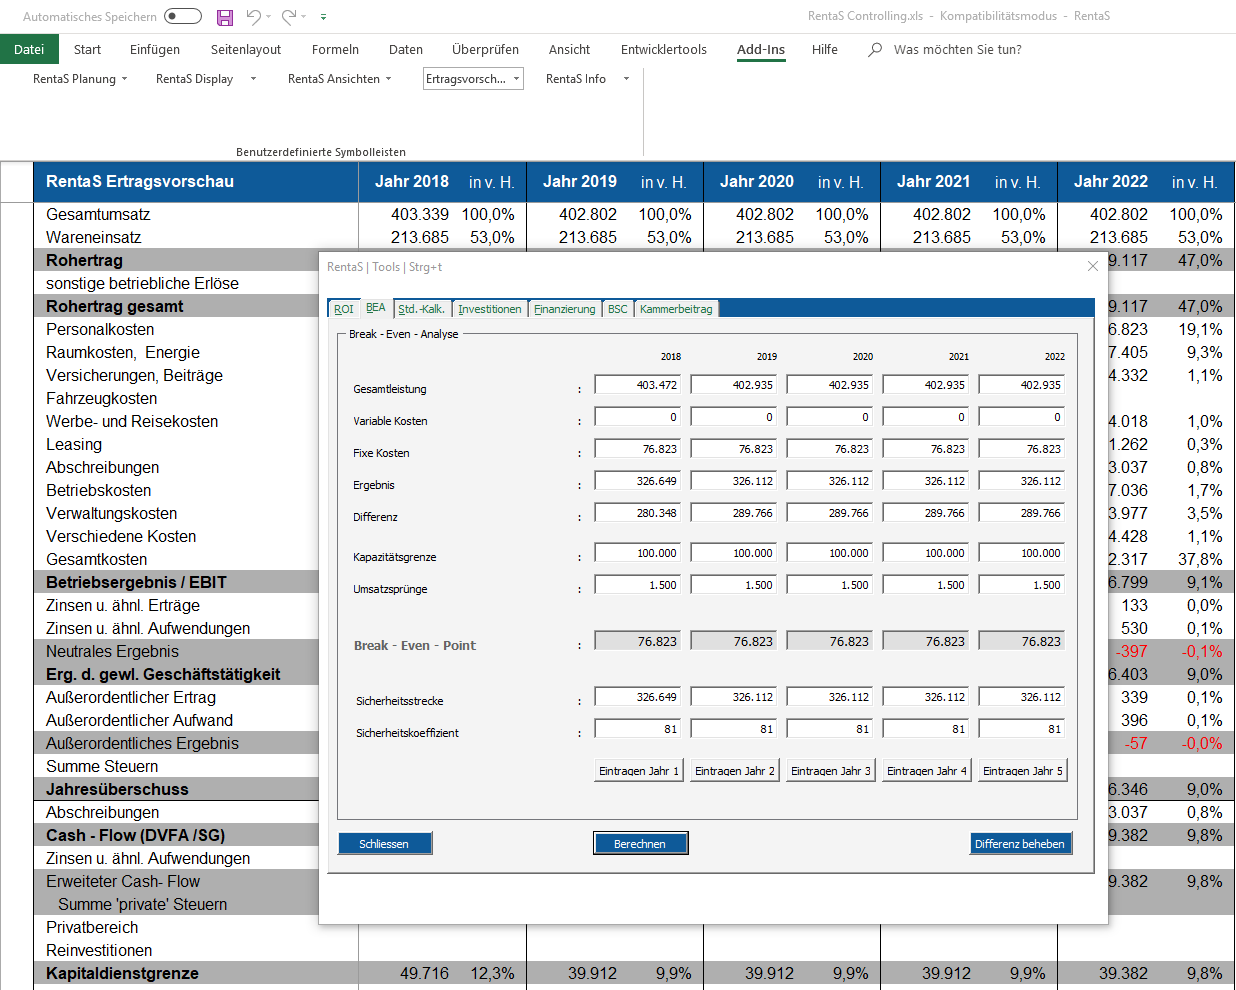Select the Überprüfen ribbon tab

(x=485, y=49)
